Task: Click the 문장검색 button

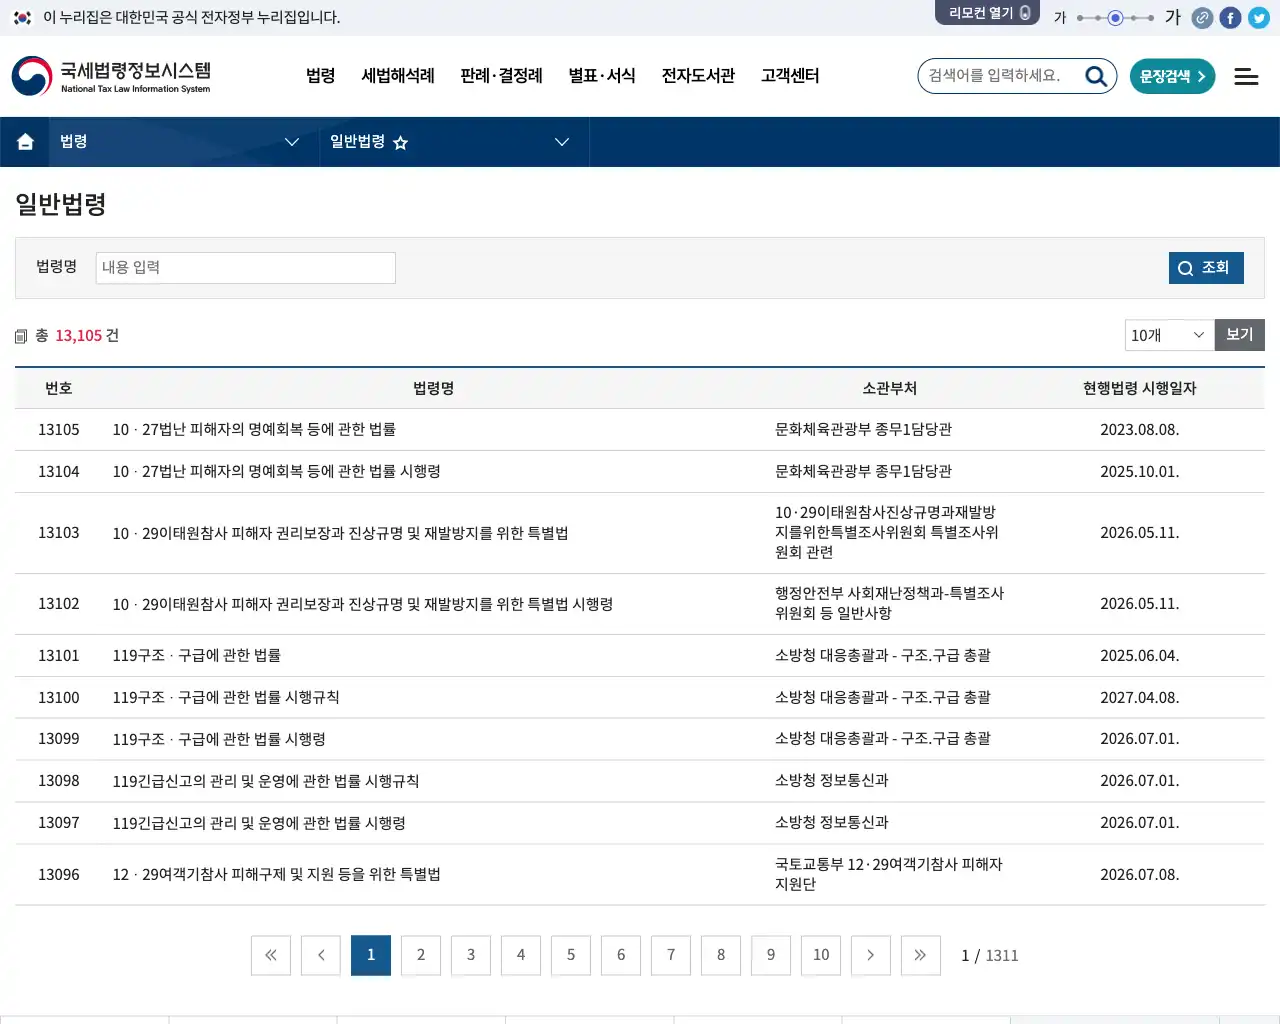Action: pyautogui.click(x=1172, y=76)
